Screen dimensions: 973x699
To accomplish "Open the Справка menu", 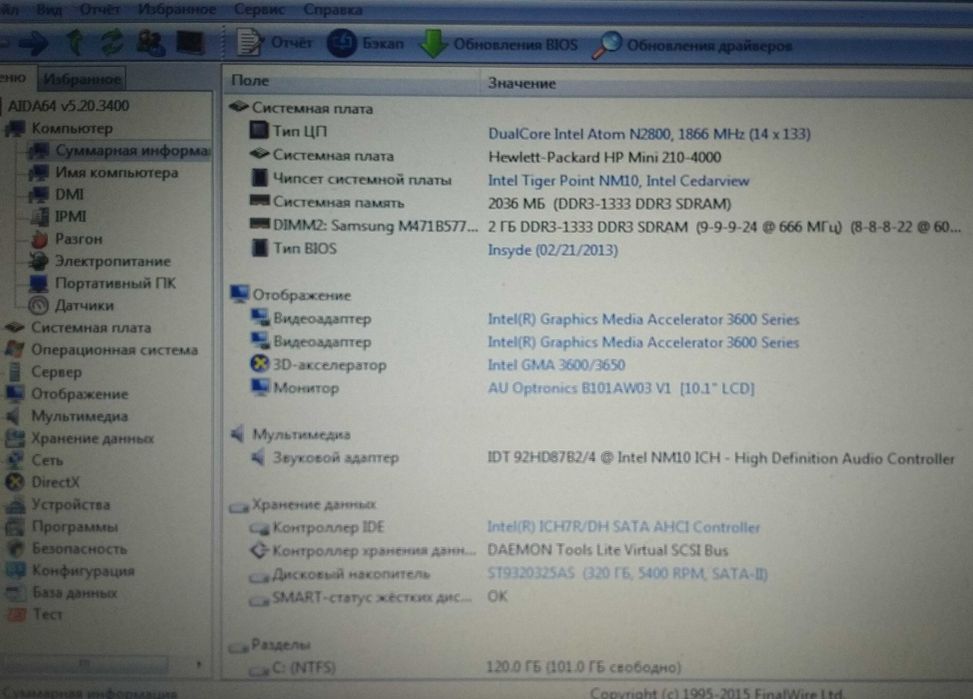I will pos(333,10).
